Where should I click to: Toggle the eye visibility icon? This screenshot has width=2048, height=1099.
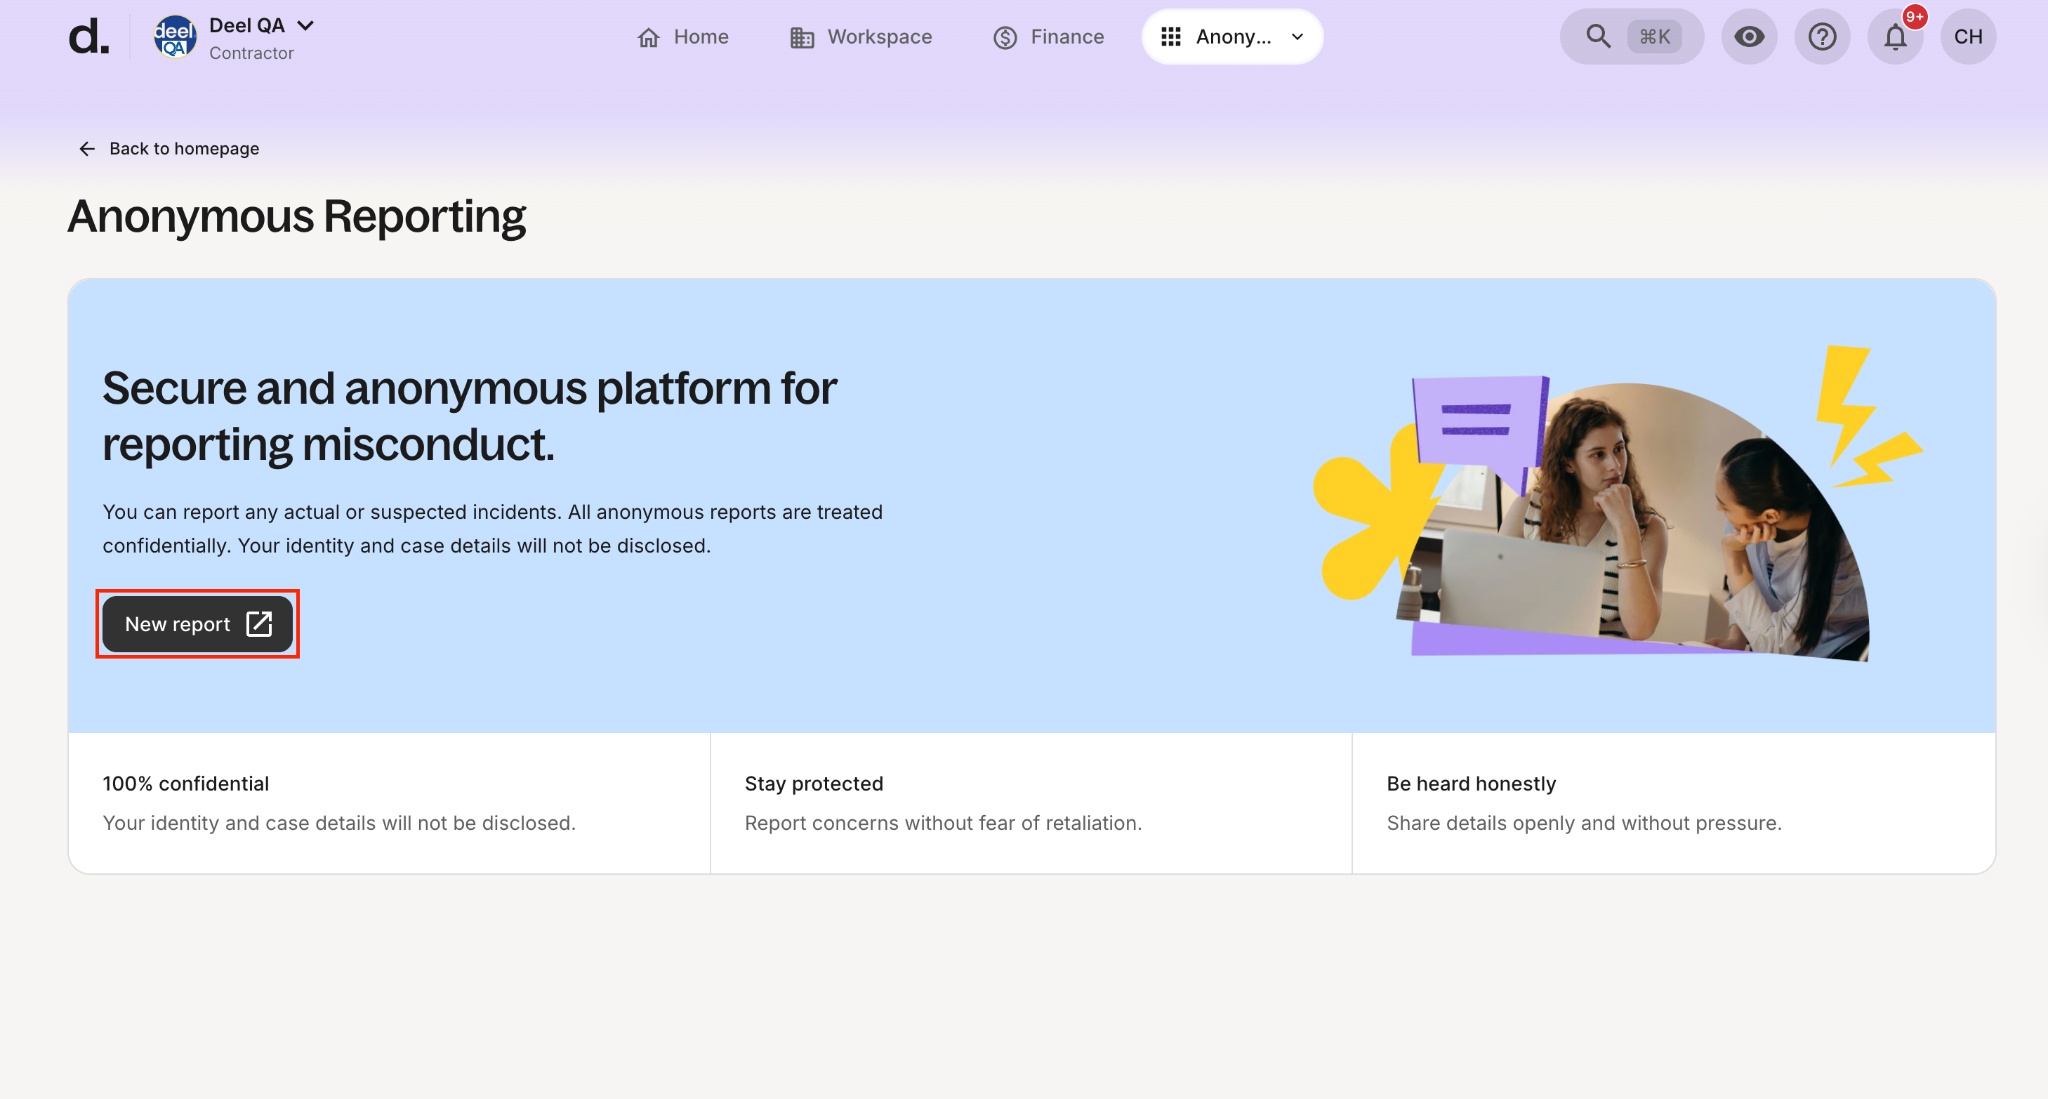pyautogui.click(x=1749, y=37)
